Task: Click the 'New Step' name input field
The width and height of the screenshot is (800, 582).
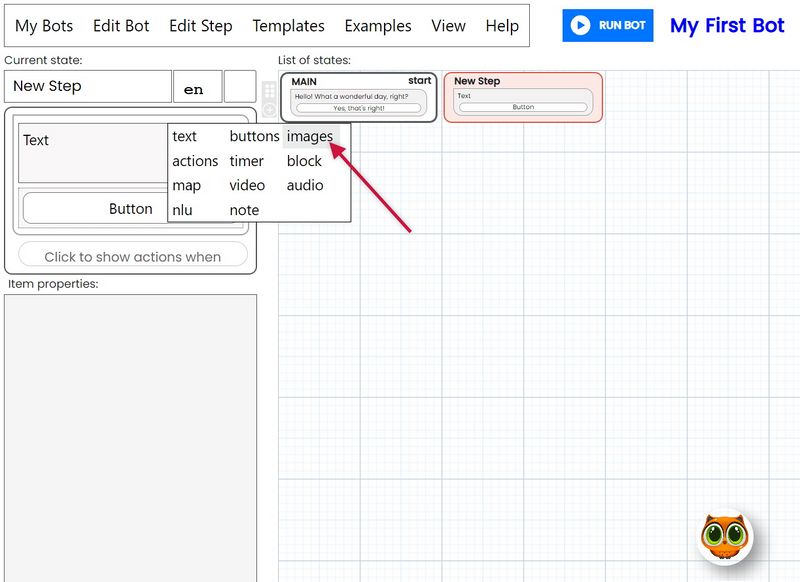Action: 87,87
